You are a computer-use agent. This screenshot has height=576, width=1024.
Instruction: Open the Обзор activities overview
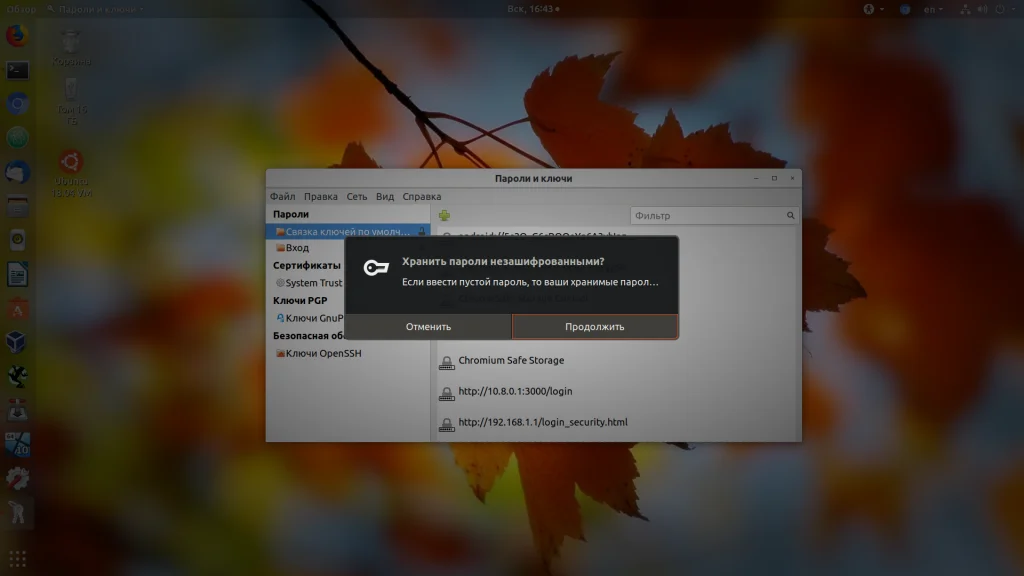[x=21, y=9]
